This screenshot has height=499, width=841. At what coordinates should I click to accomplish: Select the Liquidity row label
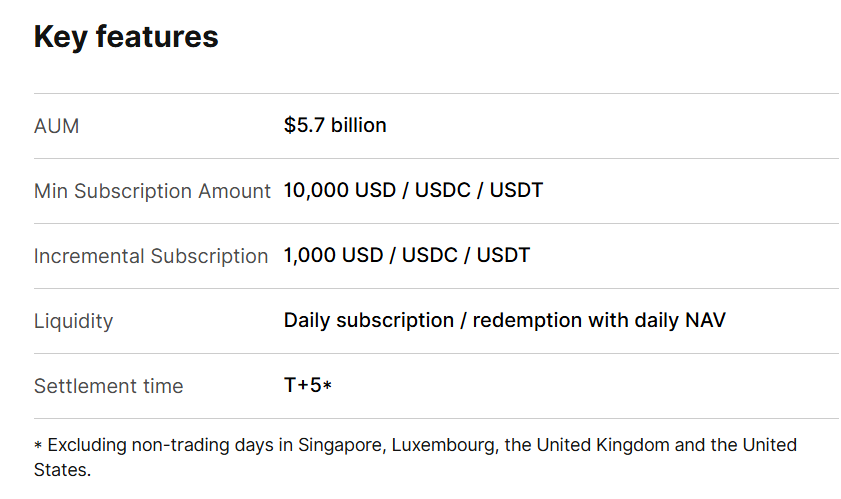tap(73, 321)
